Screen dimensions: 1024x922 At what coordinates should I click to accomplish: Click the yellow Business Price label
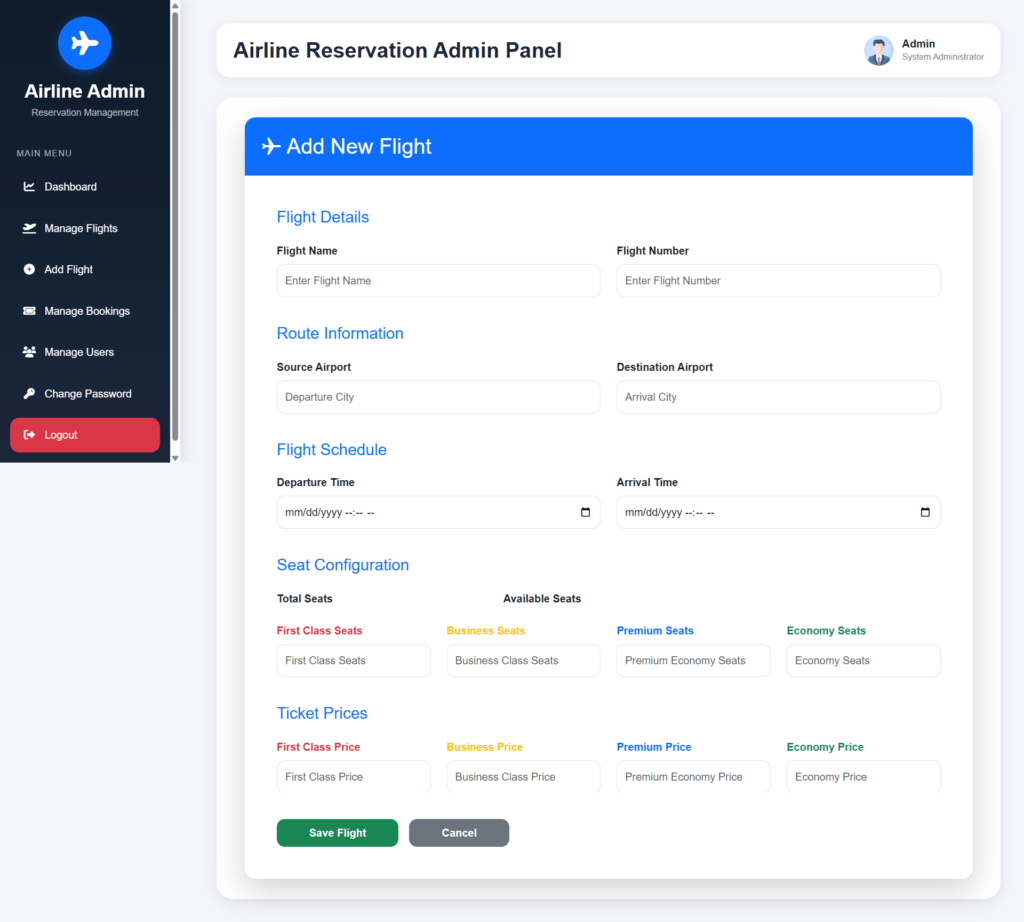(485, 747)
